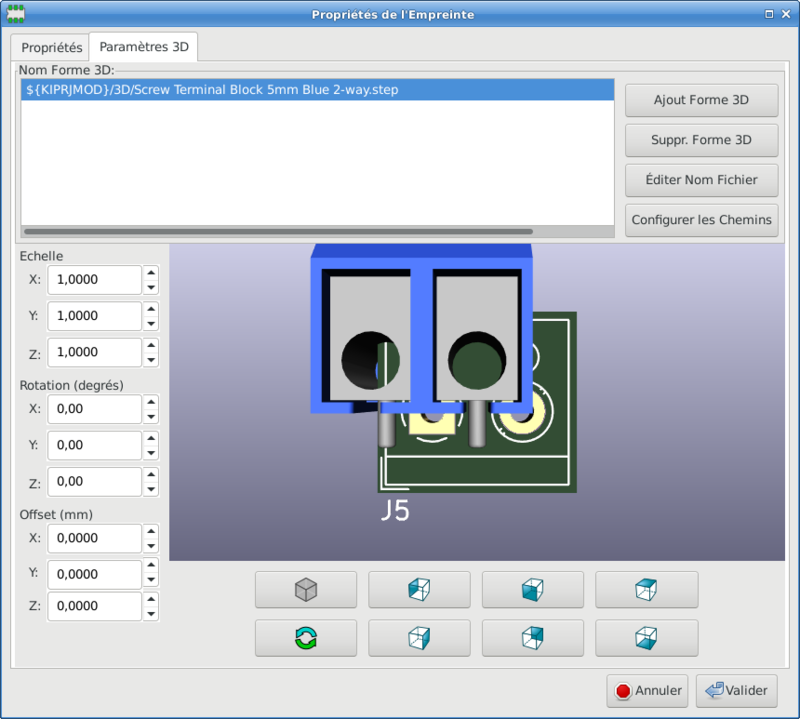Cancel with the Annuler button
This screenshot has height=719, width=800.
[x=648, y=690]
